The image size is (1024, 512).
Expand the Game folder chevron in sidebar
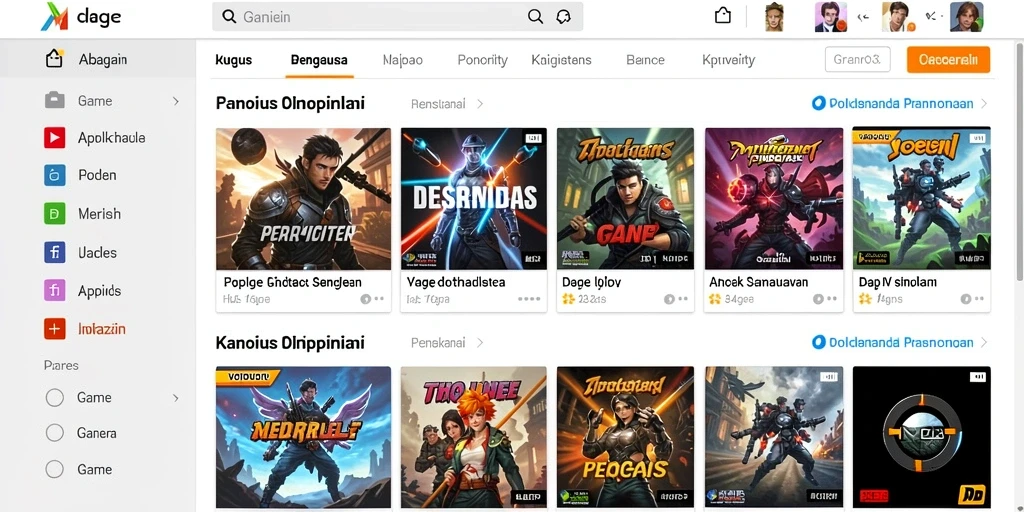(176, 101)
